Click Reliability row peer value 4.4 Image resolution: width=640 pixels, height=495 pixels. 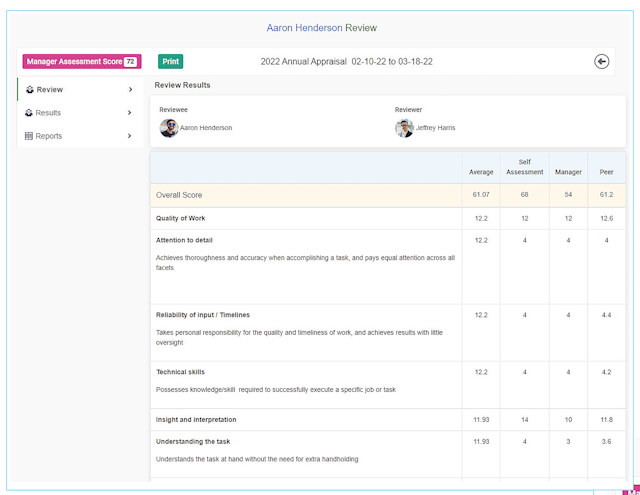(607, 315)
